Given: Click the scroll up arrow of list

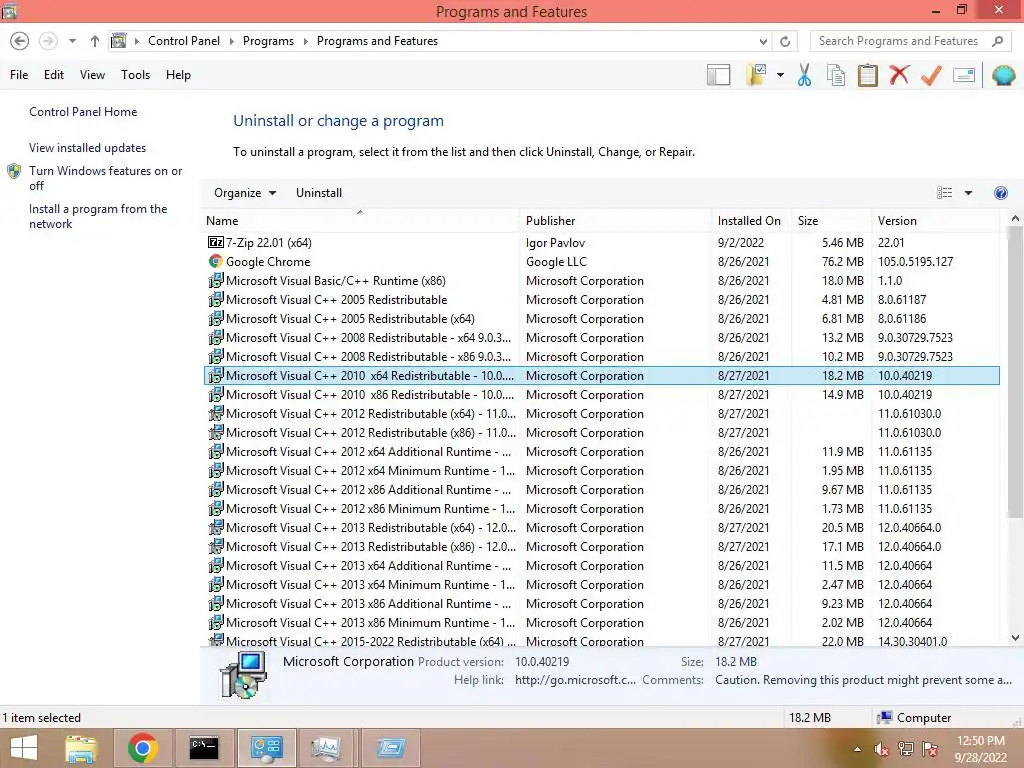Looking at the screenshot, I should (x=1015, y=218).
